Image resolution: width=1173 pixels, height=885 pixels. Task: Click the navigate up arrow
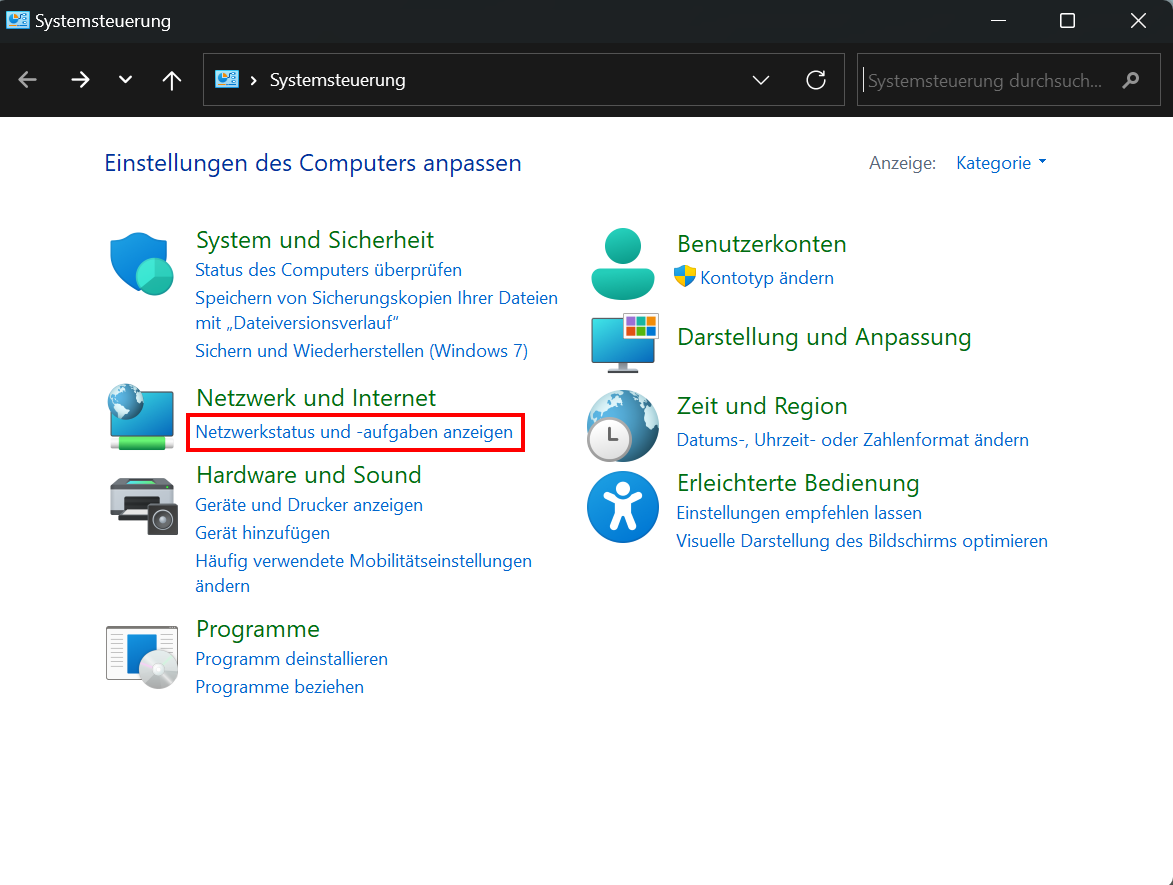click(x=171, y=80)
